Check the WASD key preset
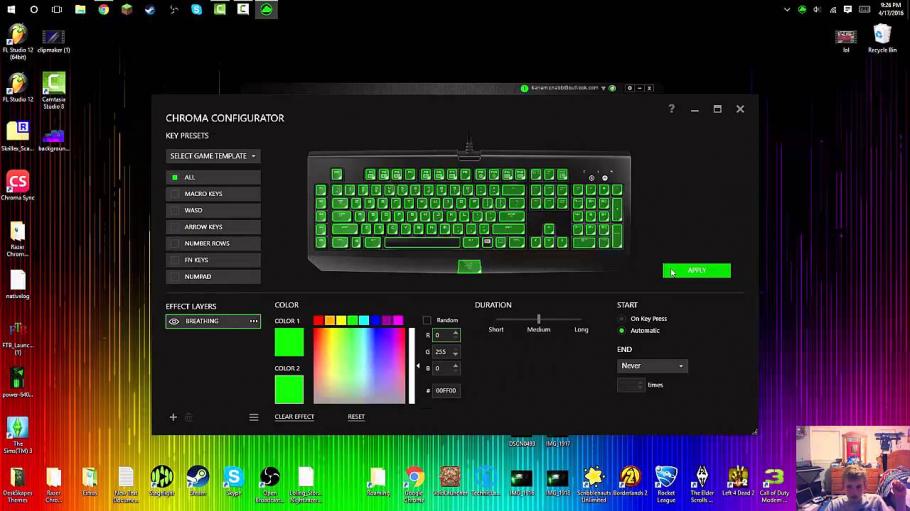The height and width of the screenshot is (511, 910). [x=175, y=210]
